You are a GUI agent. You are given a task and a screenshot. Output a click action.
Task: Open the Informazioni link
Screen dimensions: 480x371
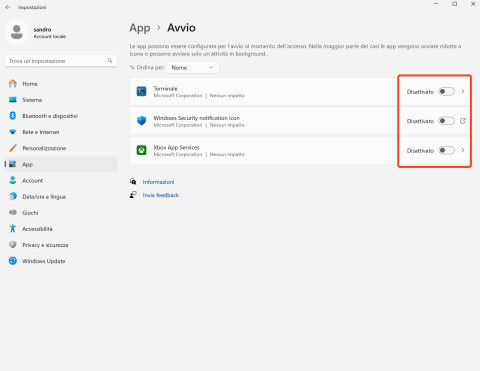pos(158,182)
